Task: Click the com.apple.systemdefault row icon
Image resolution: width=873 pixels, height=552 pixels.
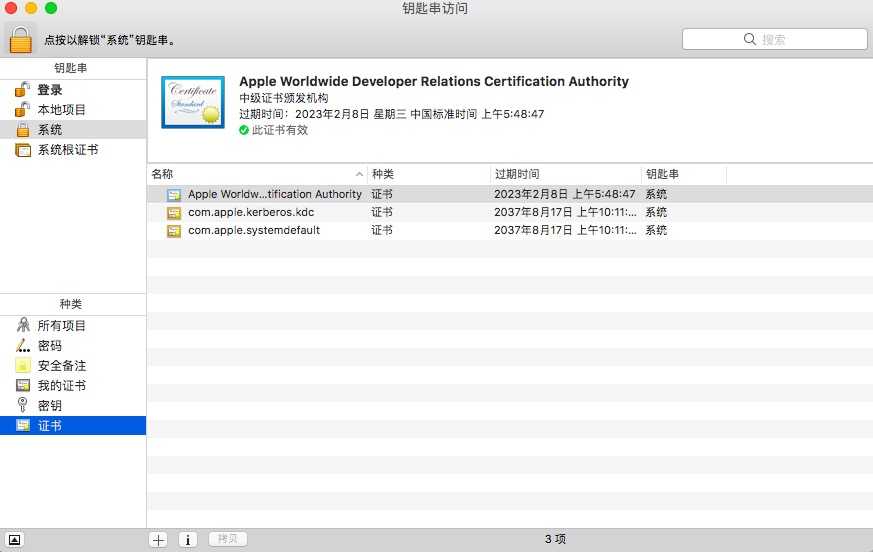Action: pyautogui.click(x=174, y=231)
